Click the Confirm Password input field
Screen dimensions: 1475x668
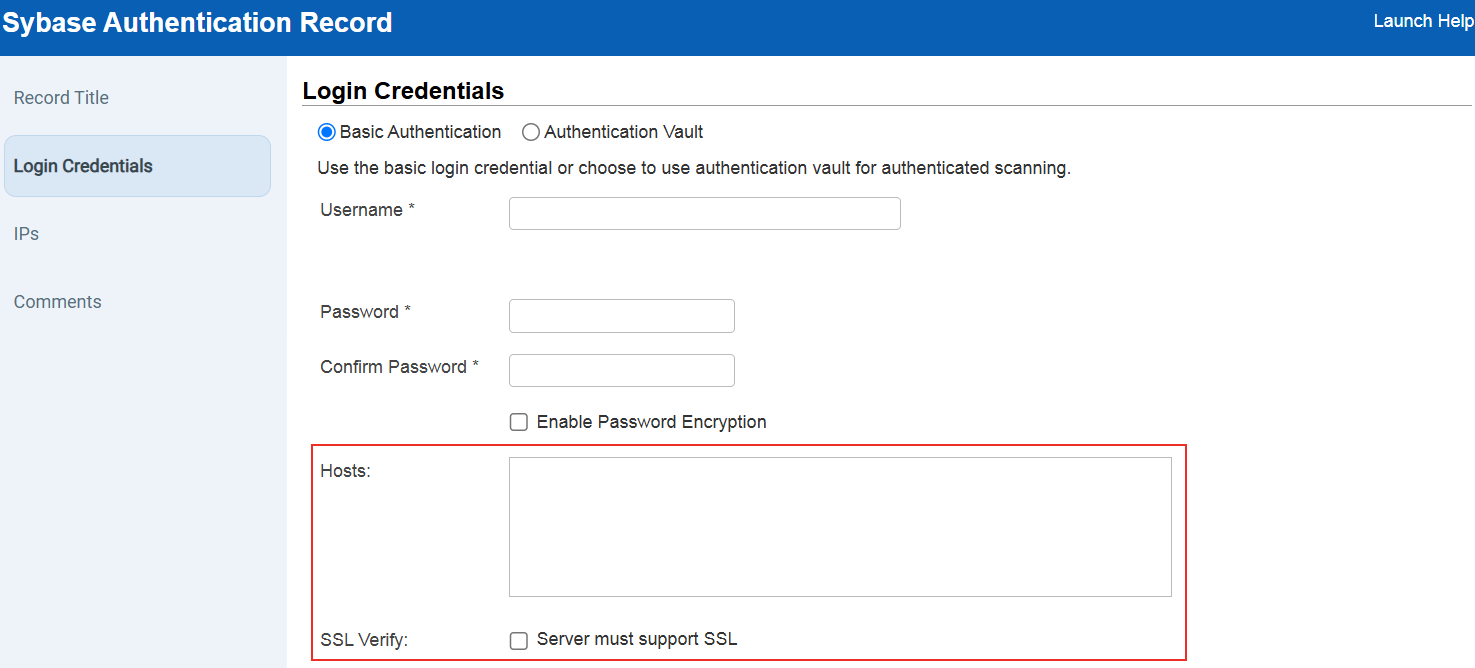pyautogui.click(x=621, y=370)
